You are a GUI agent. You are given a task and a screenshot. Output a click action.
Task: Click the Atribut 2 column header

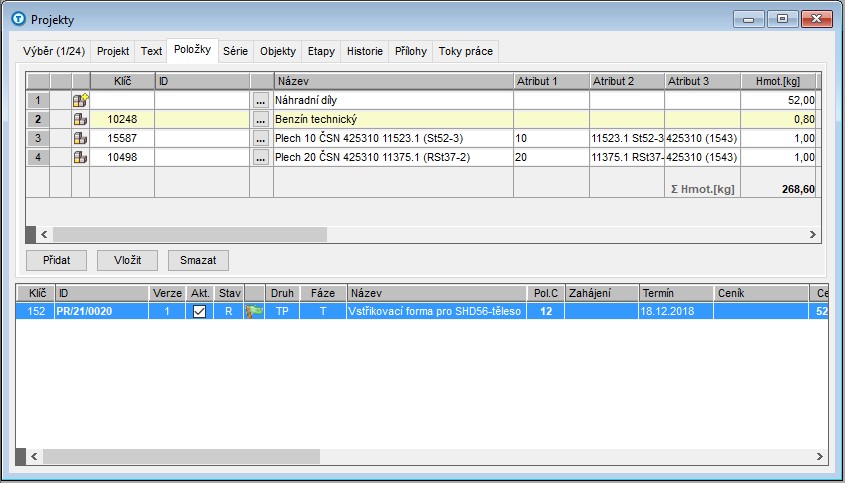coord(627,81)
